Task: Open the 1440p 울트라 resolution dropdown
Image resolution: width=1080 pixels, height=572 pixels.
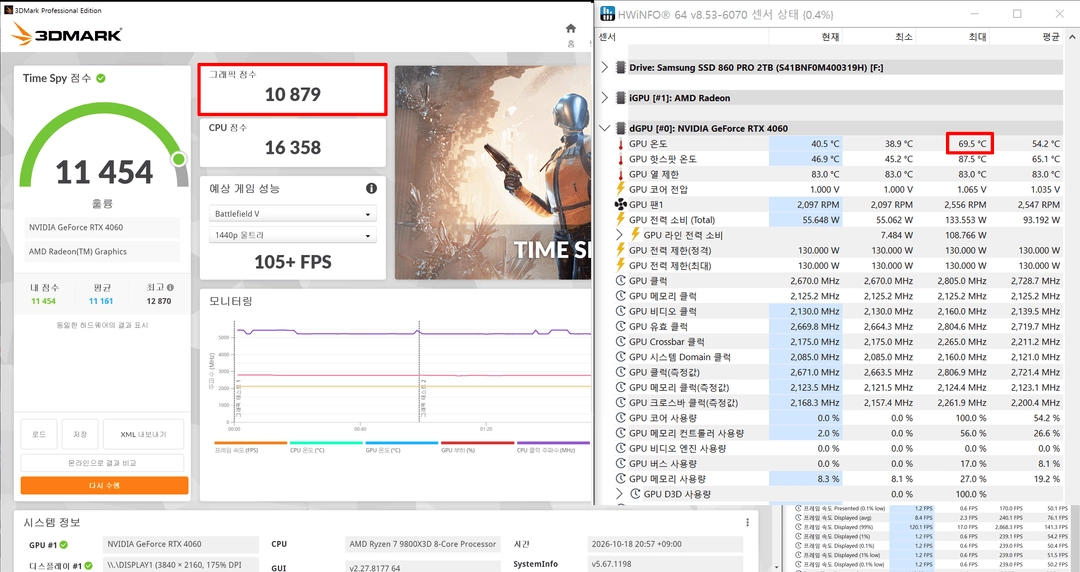Action: point(293,235)
